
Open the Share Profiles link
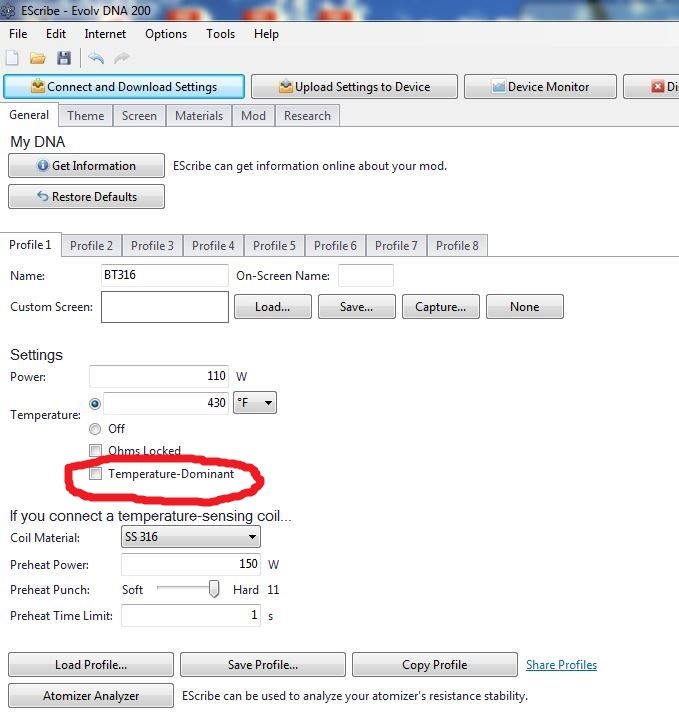click(x=561, y=665)
